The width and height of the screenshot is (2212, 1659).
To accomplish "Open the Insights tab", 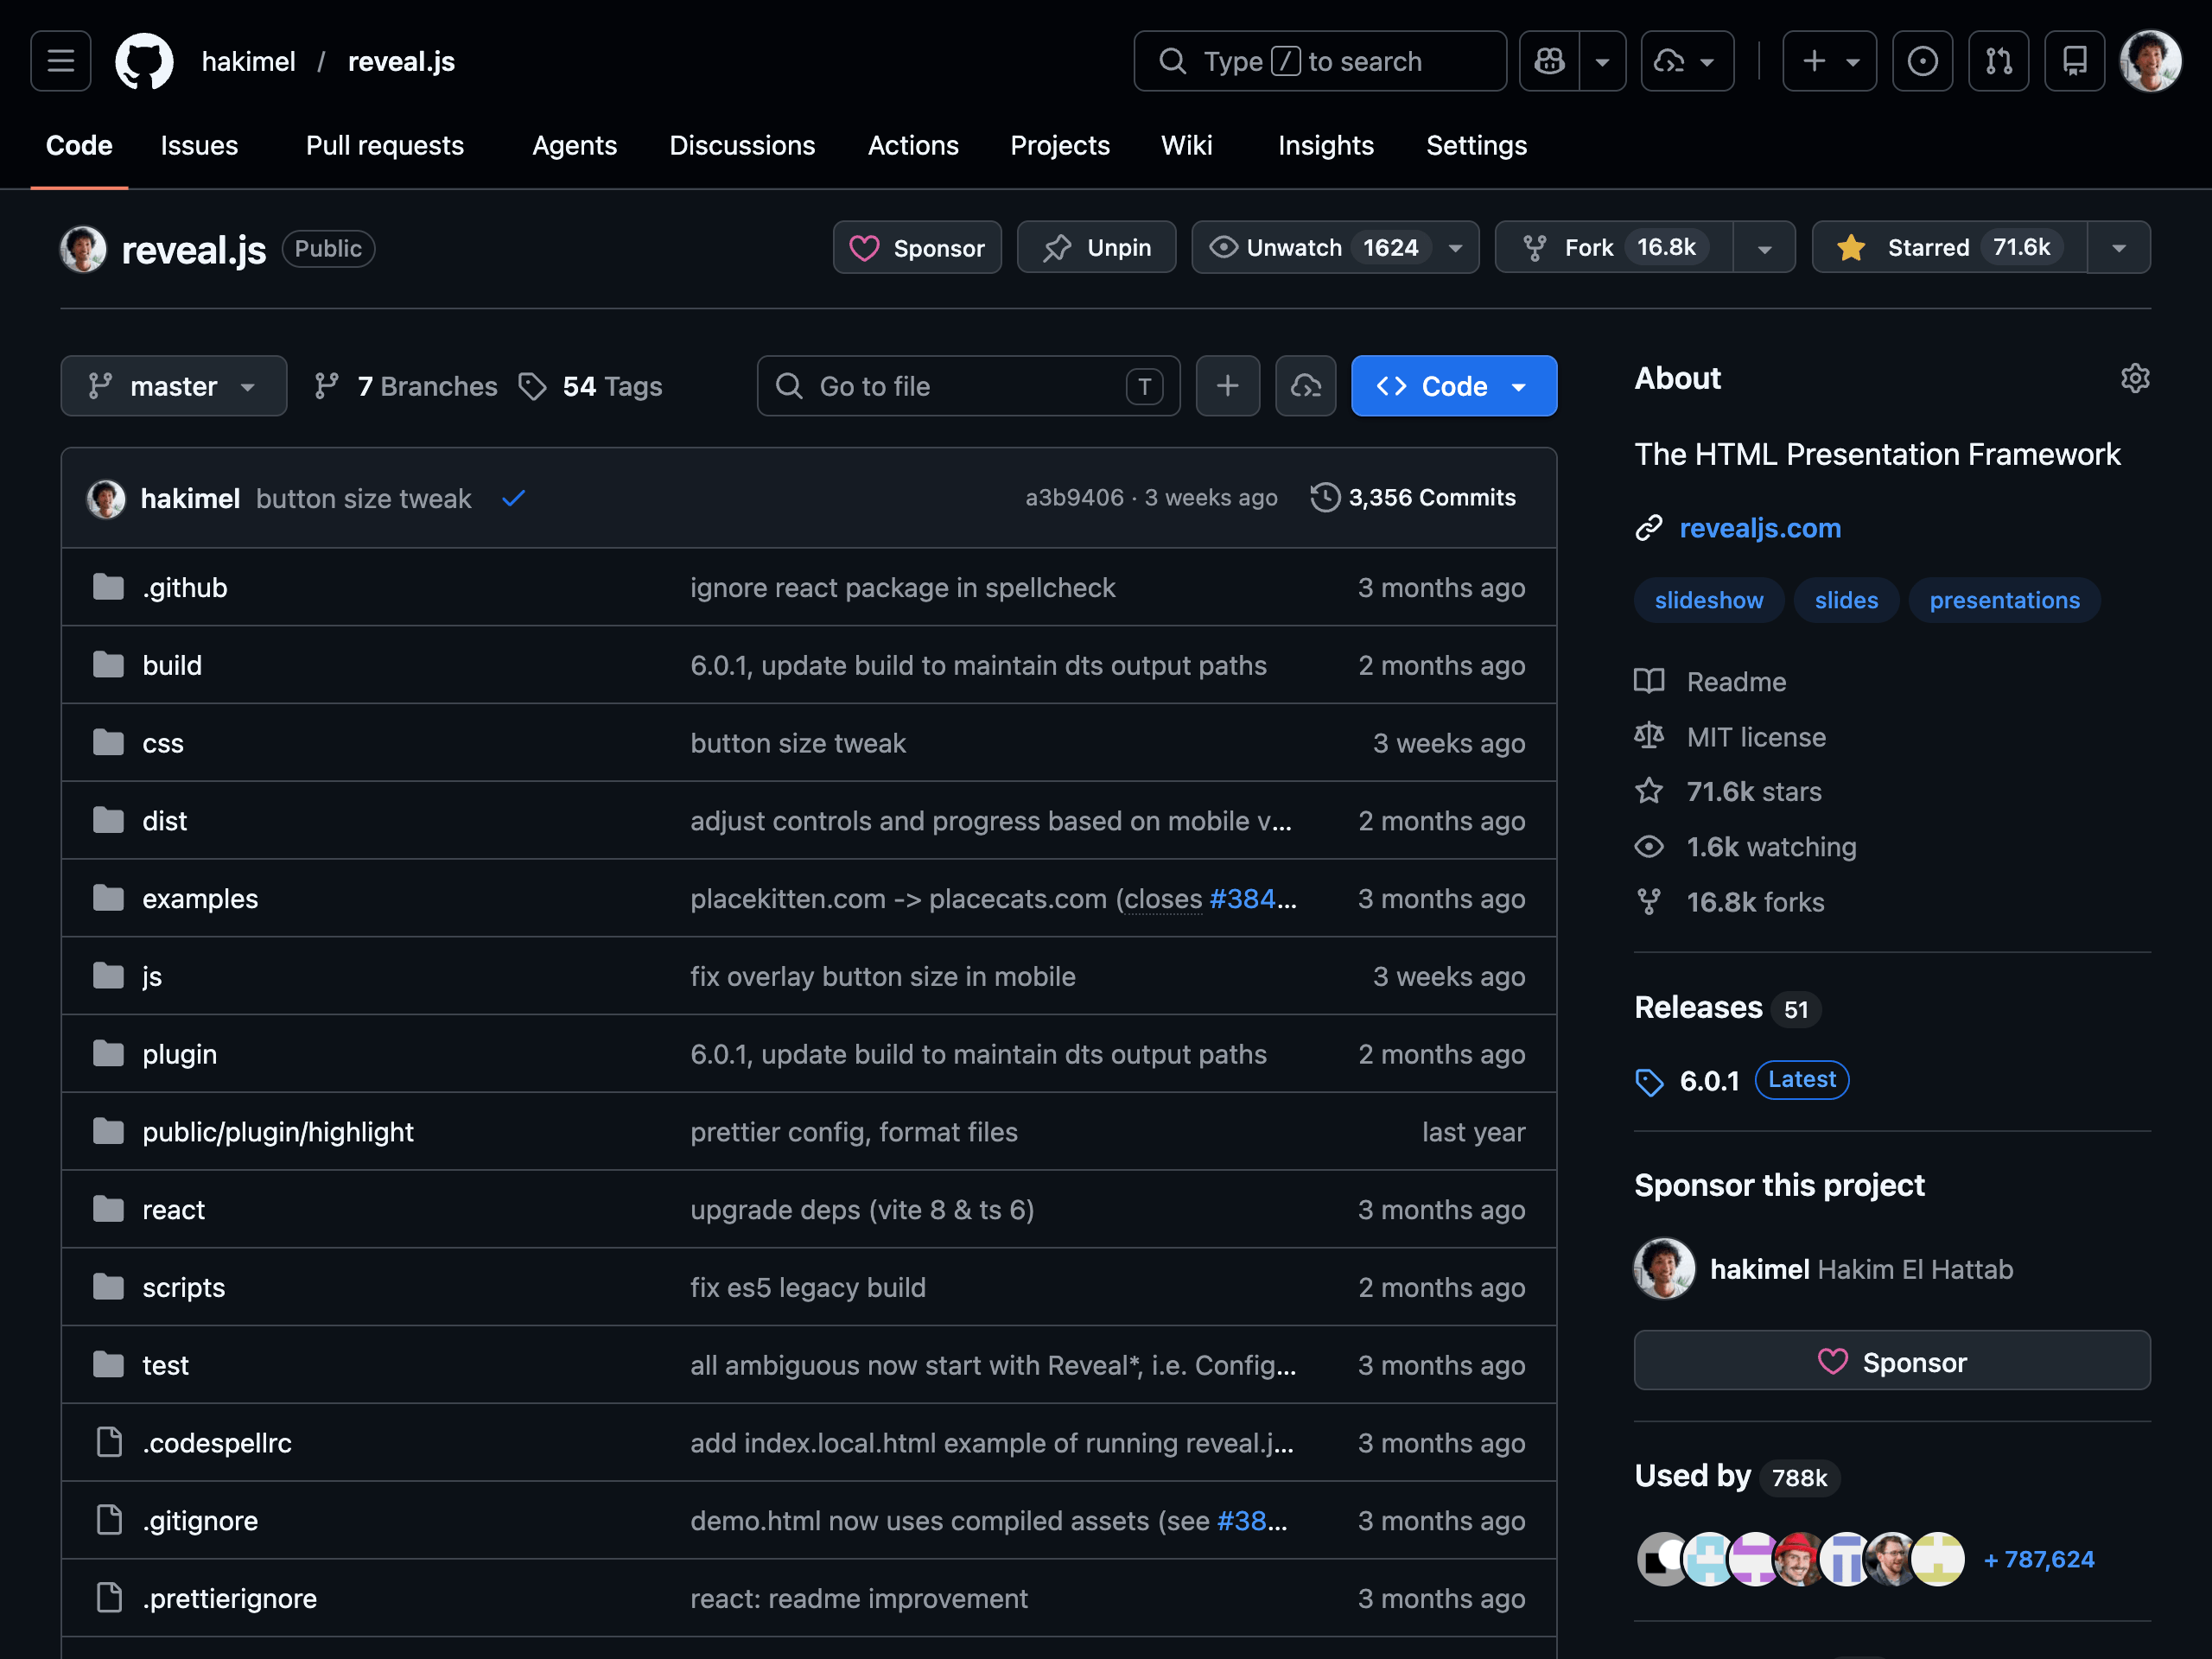I will [1325, 145].
